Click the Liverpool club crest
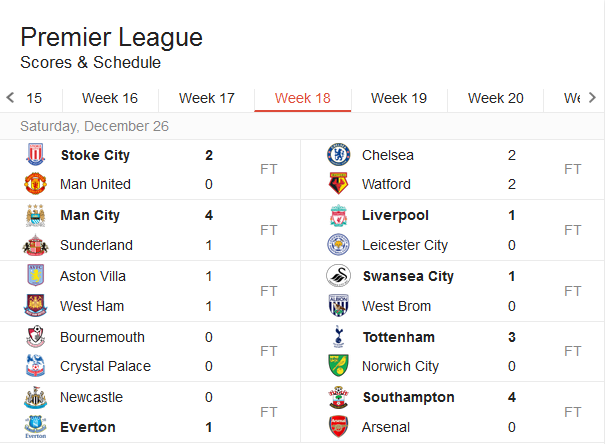605x444 pixels. pyautogui.click(x=338, y=216)
